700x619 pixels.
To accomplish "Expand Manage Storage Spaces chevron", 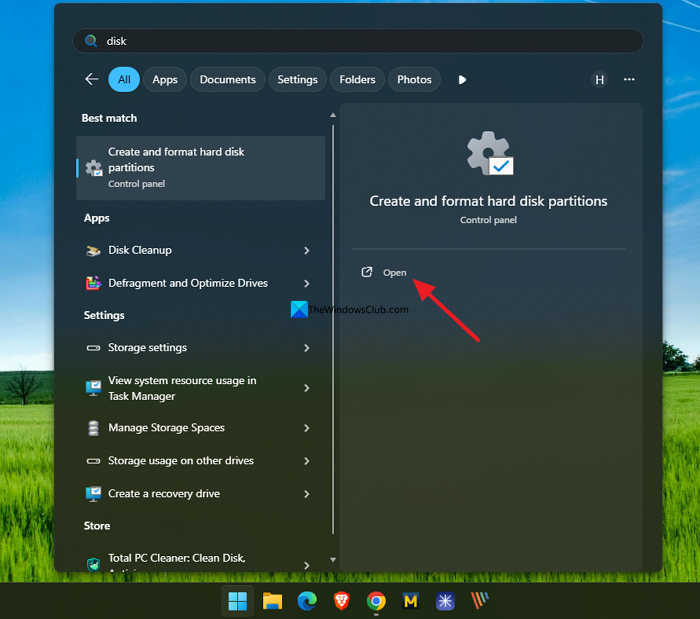I will click(307, 428).
